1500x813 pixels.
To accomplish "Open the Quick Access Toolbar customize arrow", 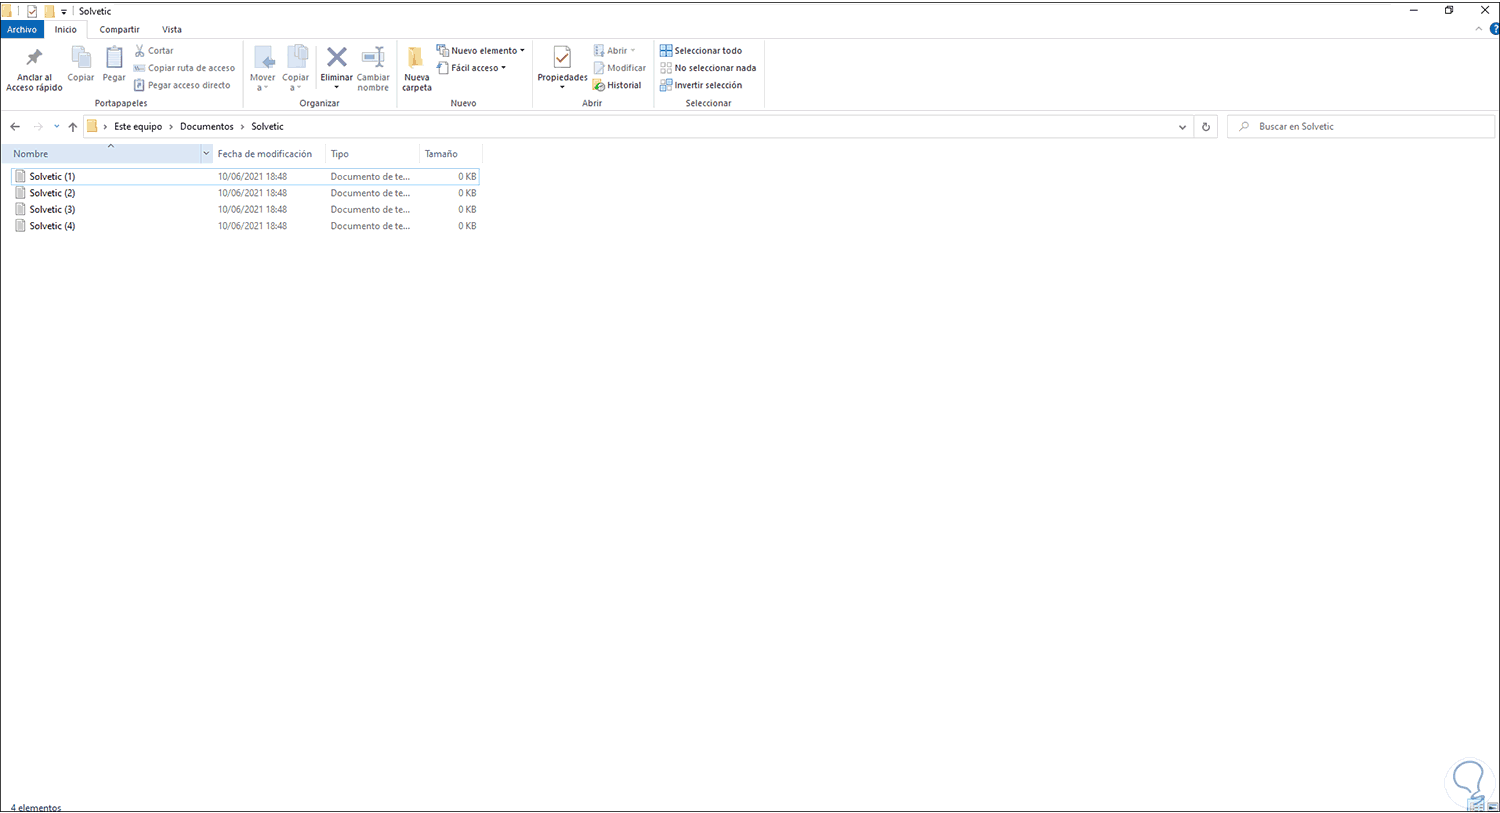I will pos(64,12).
